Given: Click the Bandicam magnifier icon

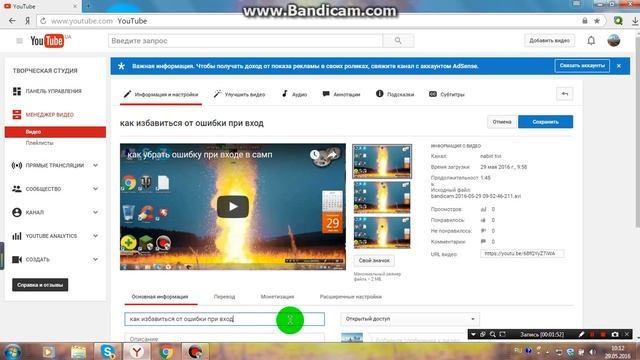Looking at the screenshot, I should pyautogui.click(x=493, y=334).
